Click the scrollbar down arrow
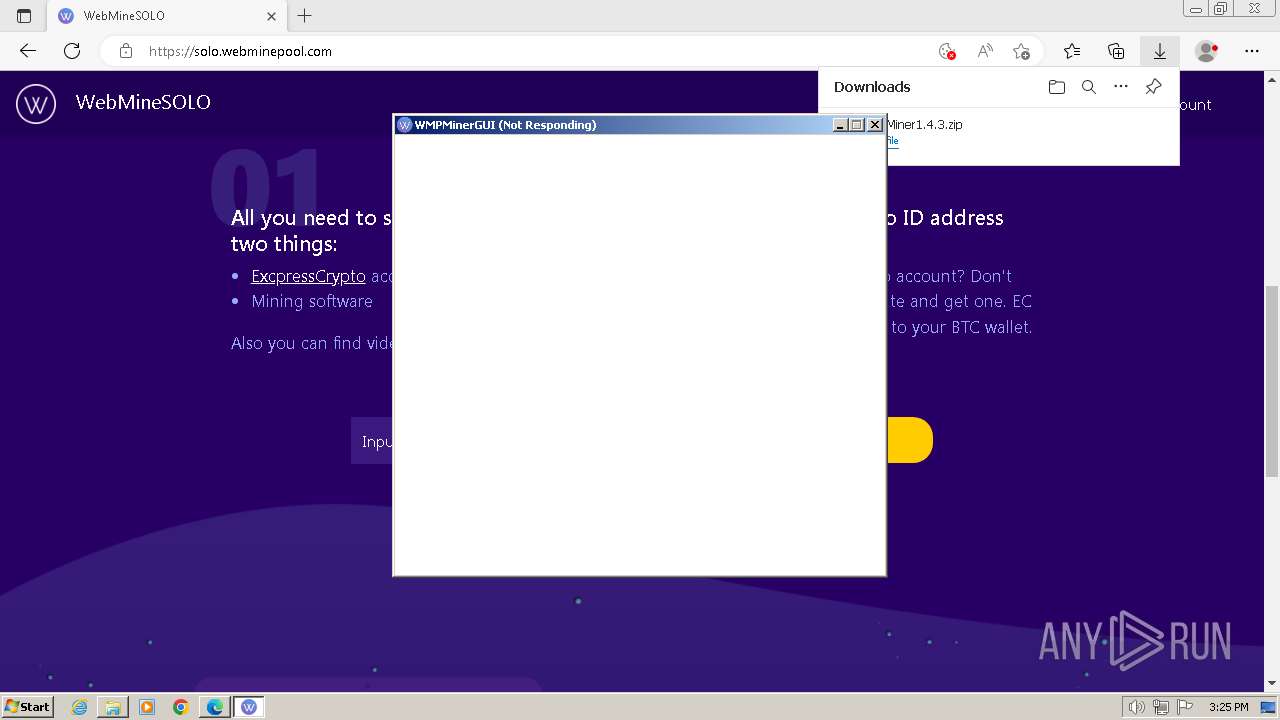The height and width of the screenshot is (720, 1280). pyautogui.click(x=1272, y=684)
